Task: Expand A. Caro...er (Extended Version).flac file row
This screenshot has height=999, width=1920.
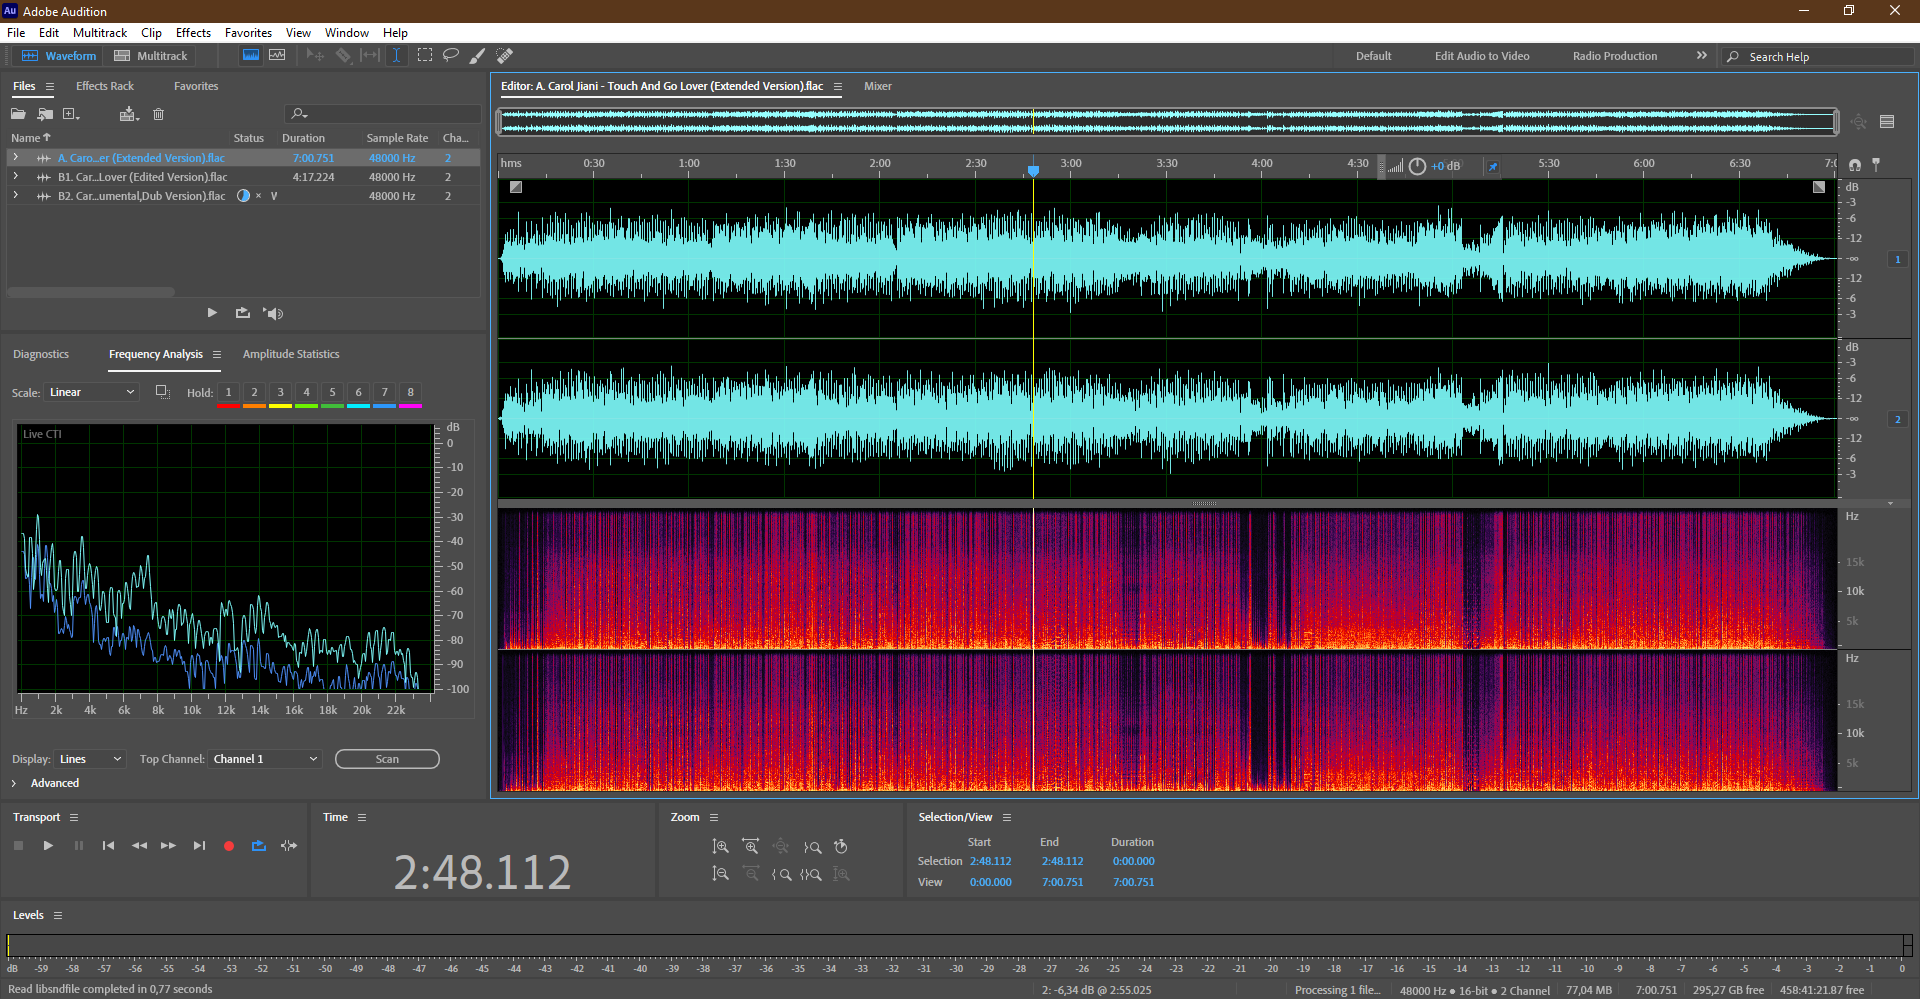Action: [x=15, y=158]
